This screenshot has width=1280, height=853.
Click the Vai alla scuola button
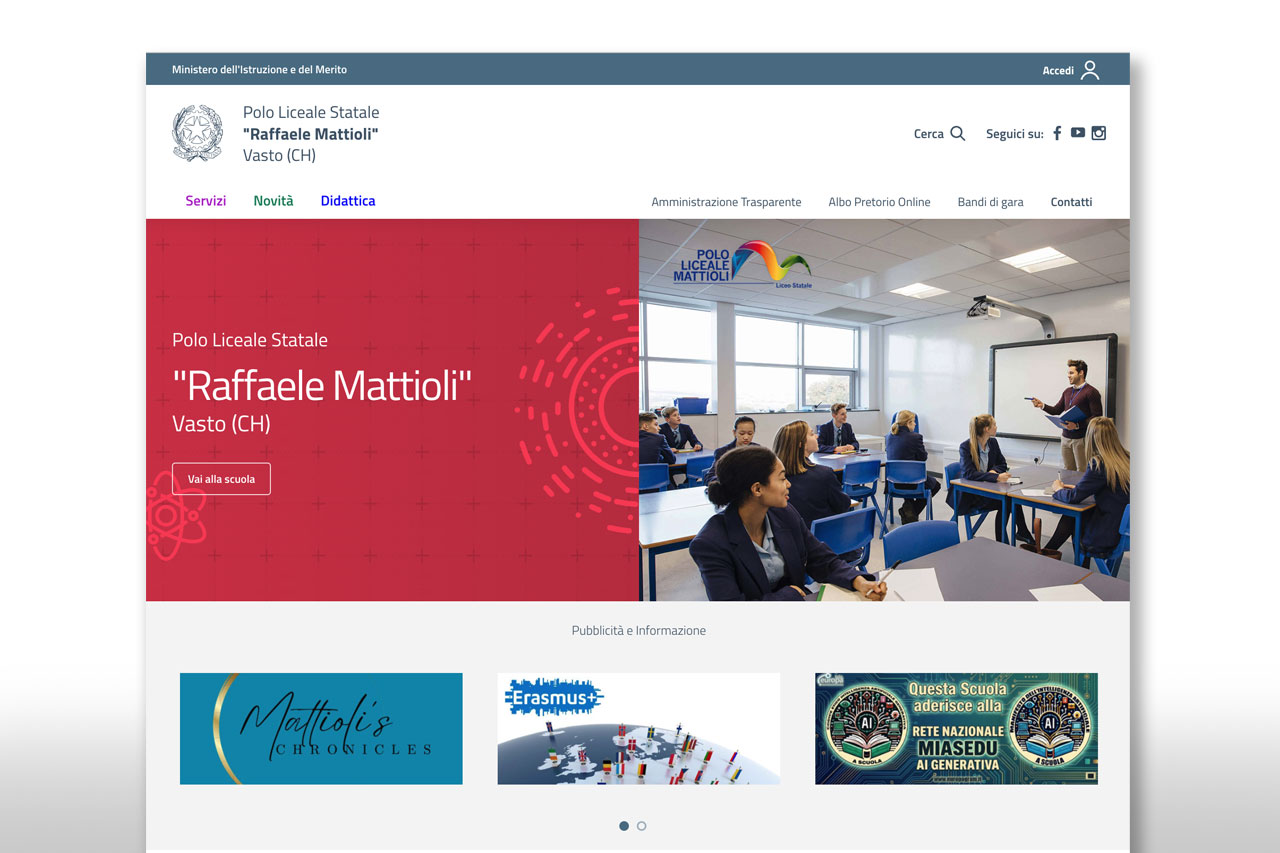[x=221, y=479]
